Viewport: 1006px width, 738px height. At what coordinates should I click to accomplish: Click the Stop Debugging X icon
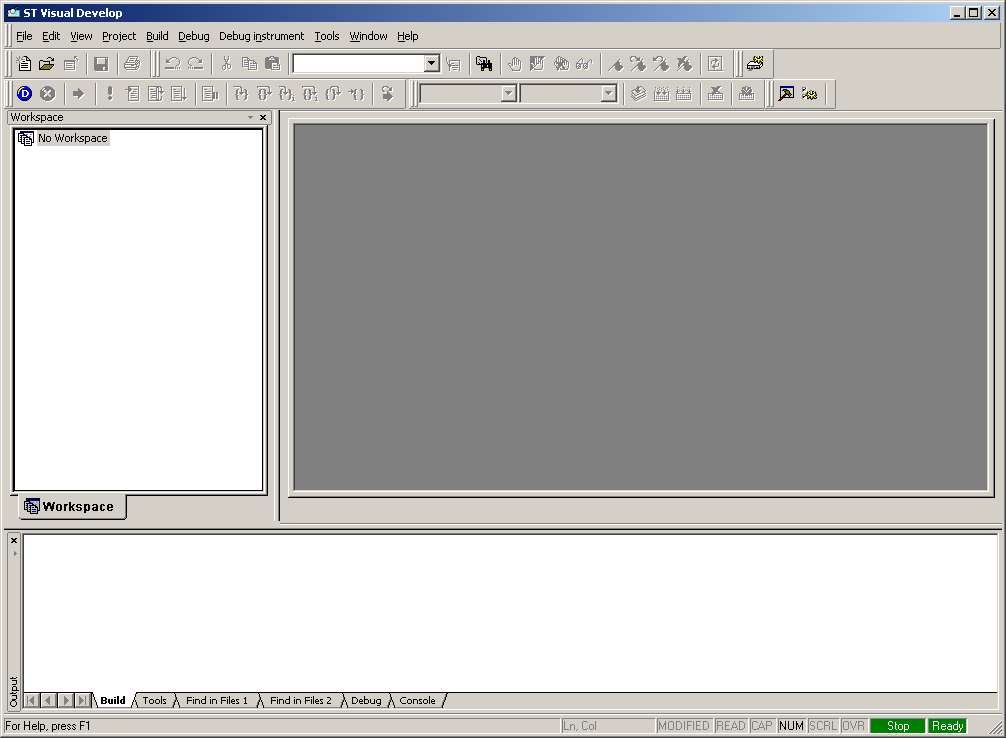(x=47, y=94)
